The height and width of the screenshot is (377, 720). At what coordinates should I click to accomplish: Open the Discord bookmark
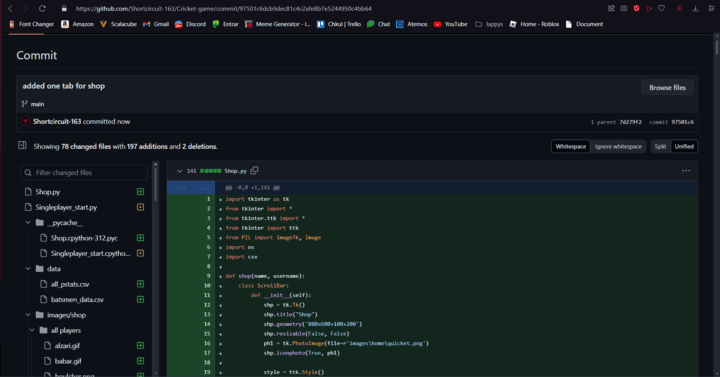pyautogui.click(x=190, y=24)
